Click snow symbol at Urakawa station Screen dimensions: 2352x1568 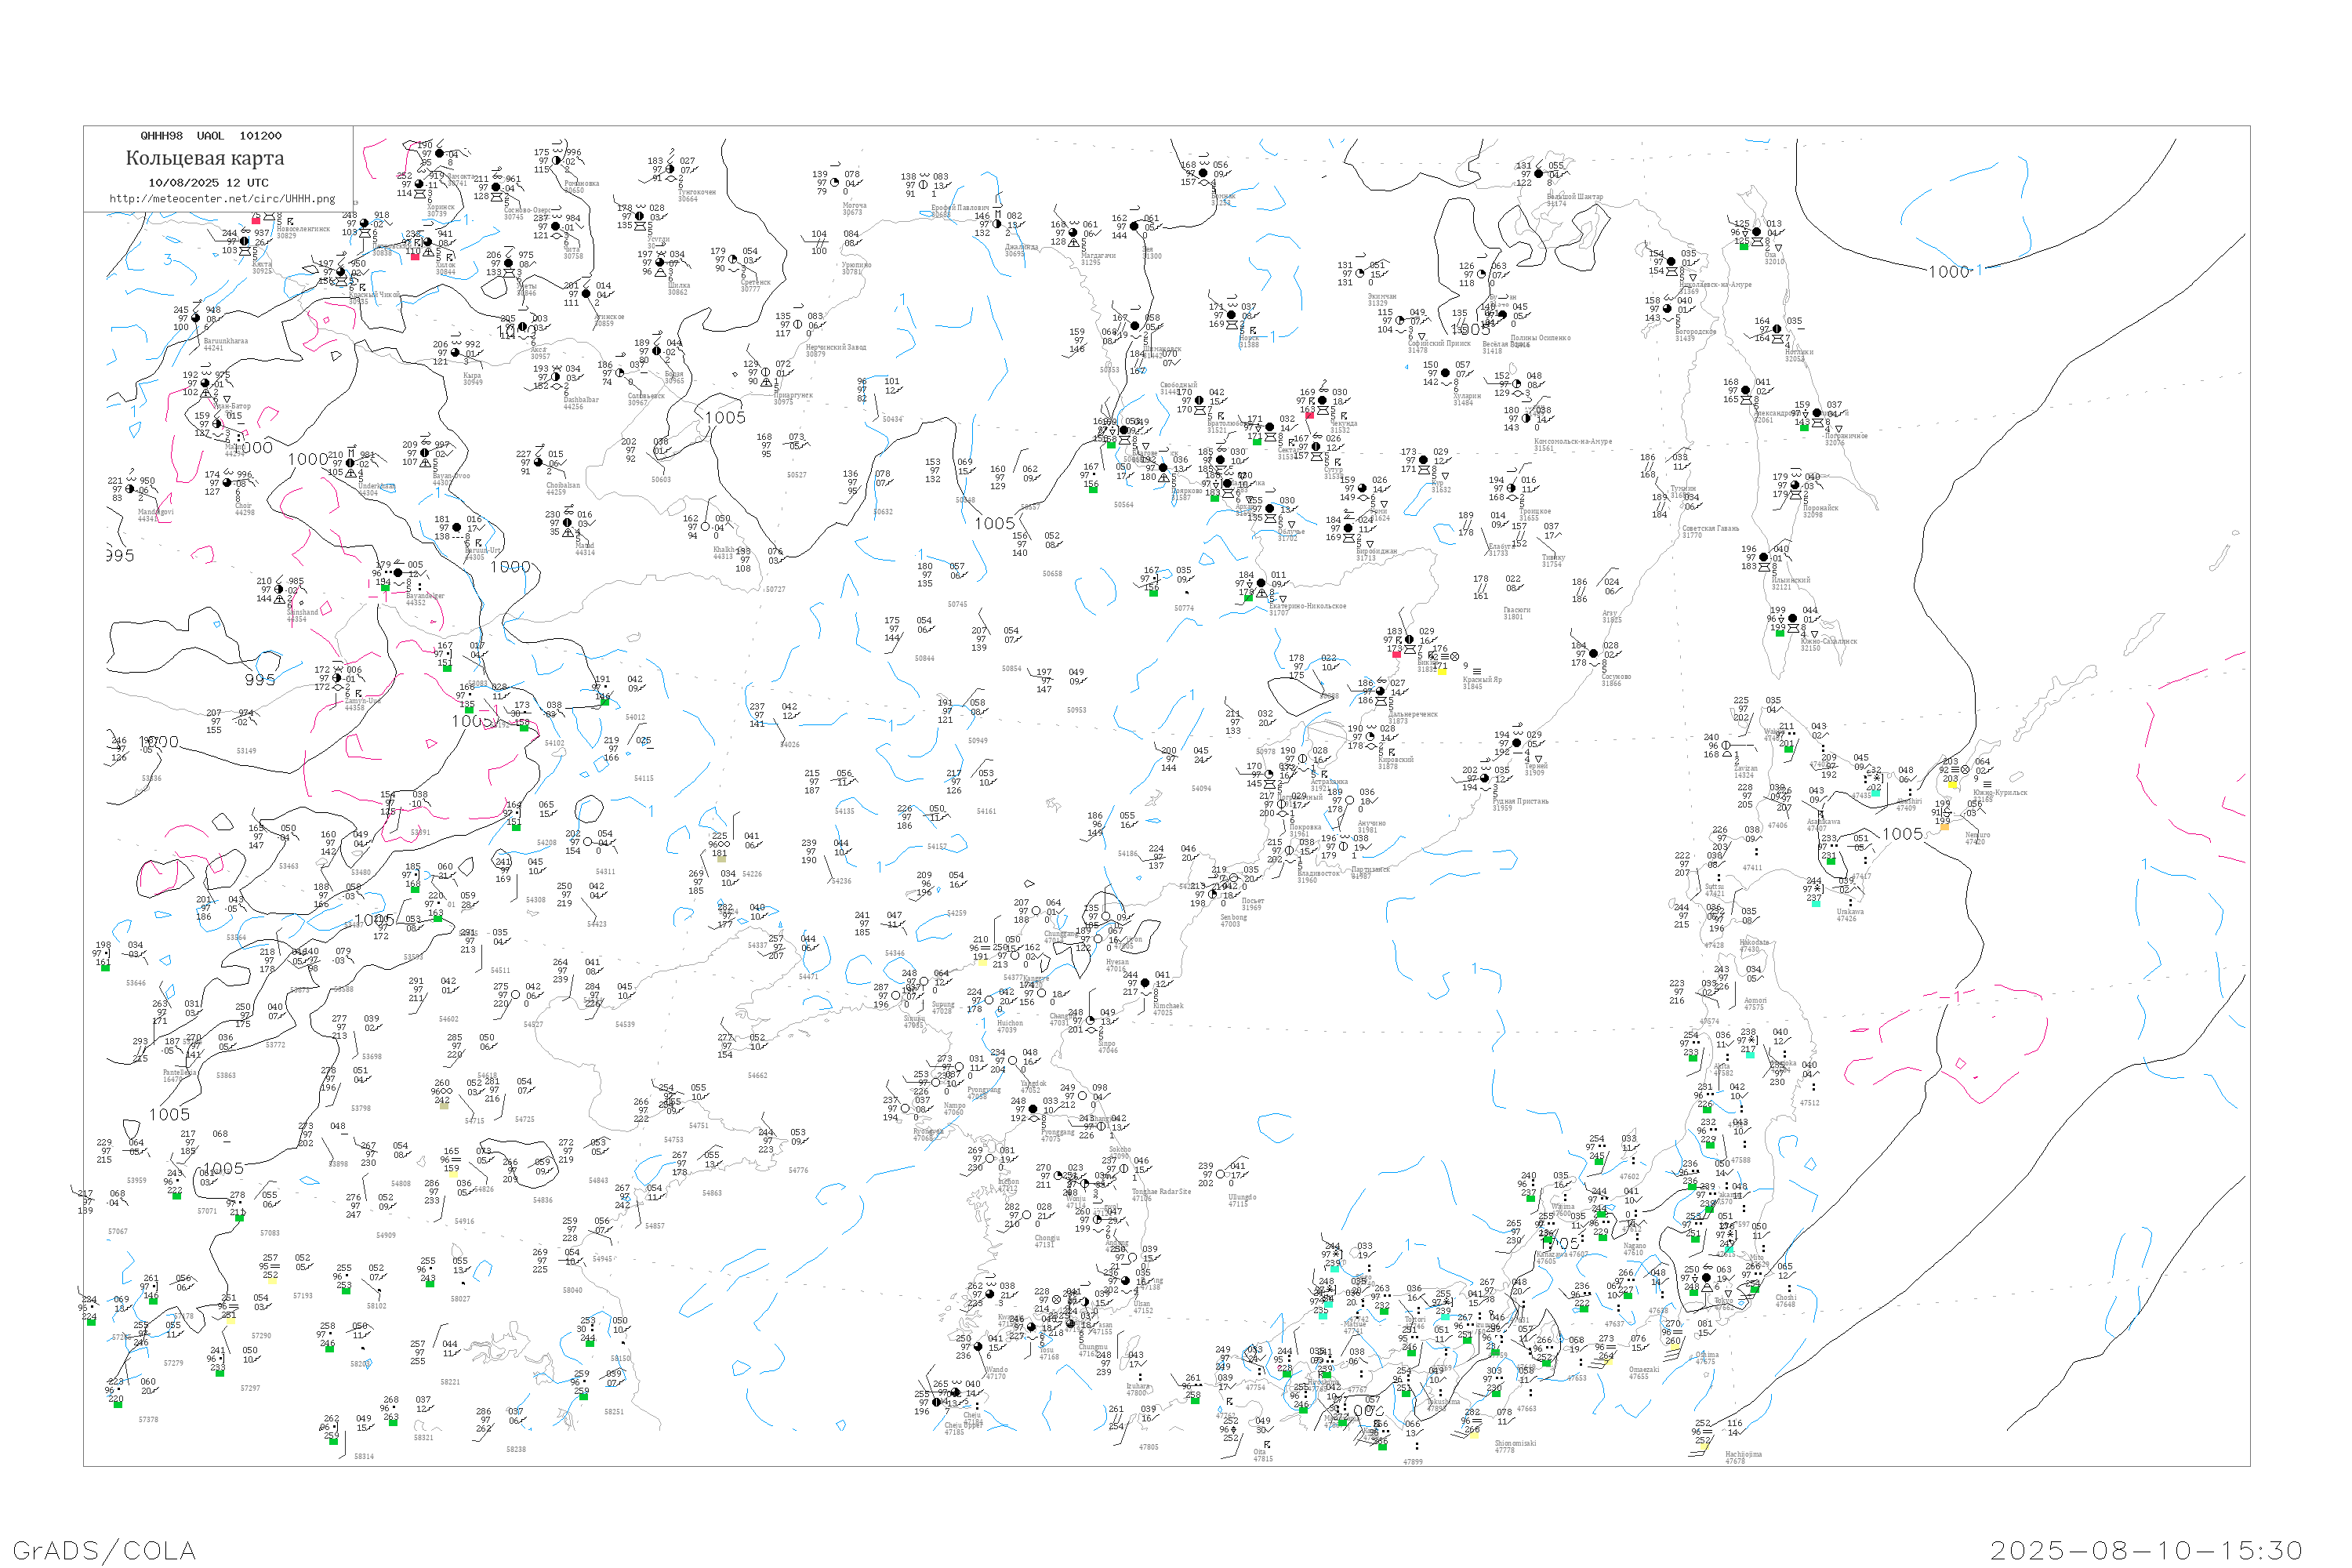coord(1818,889)
